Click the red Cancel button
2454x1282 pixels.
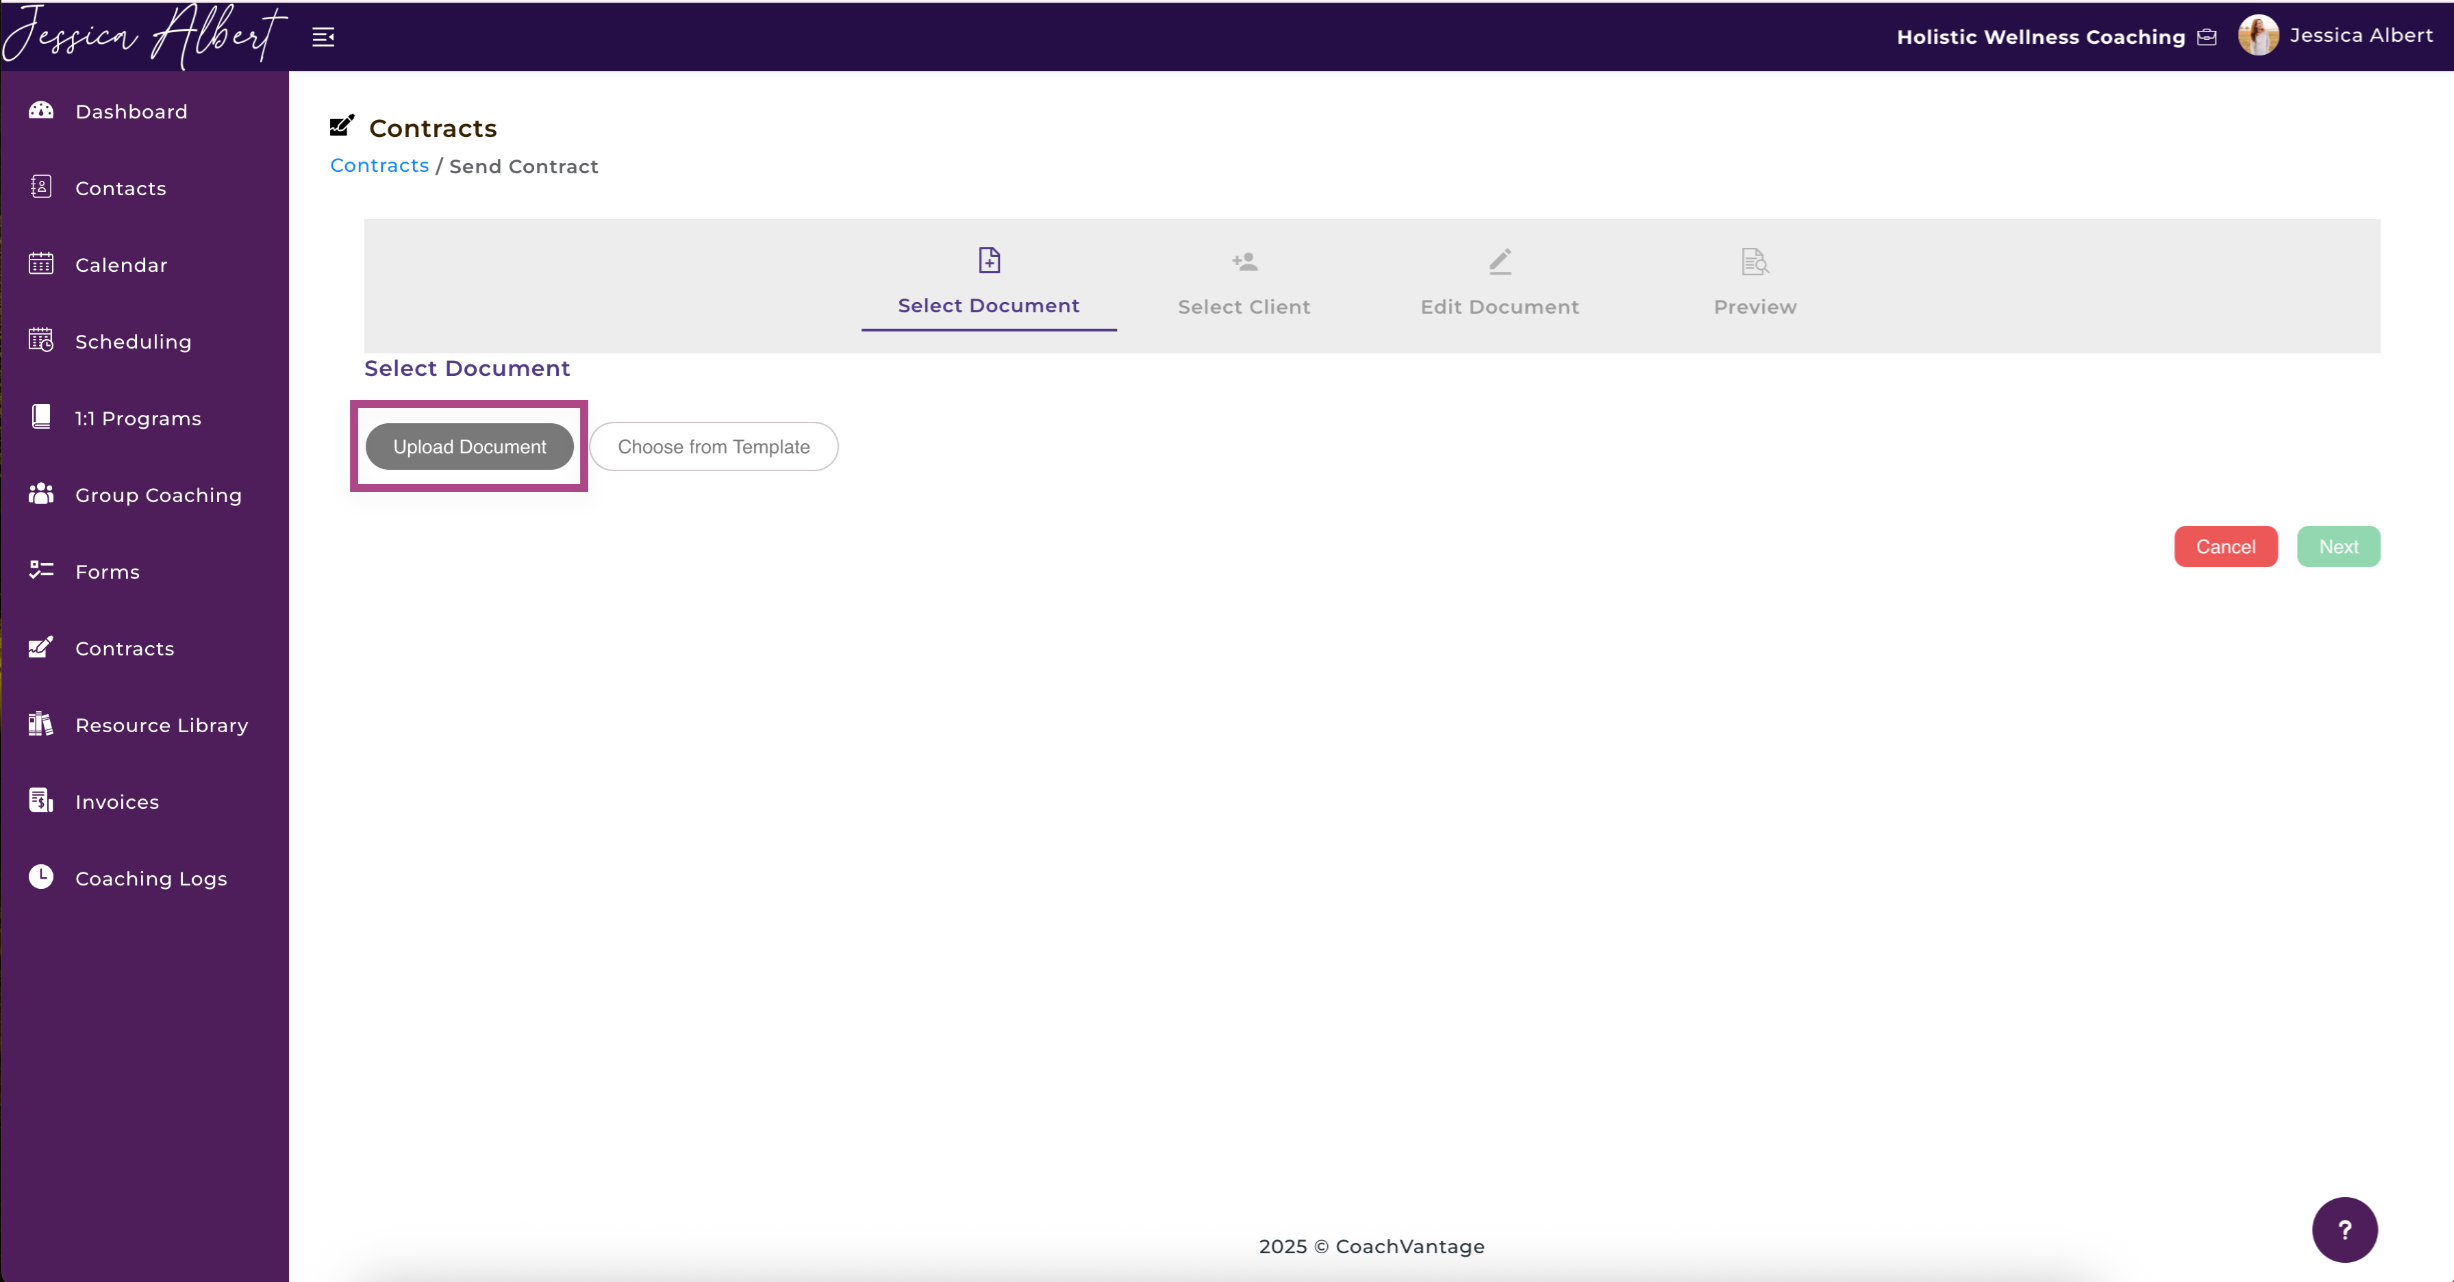(x=2226, y=546)
